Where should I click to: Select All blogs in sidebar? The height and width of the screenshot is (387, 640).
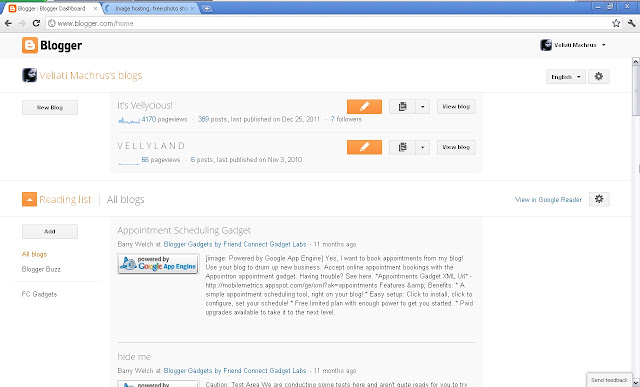[34, 254]
